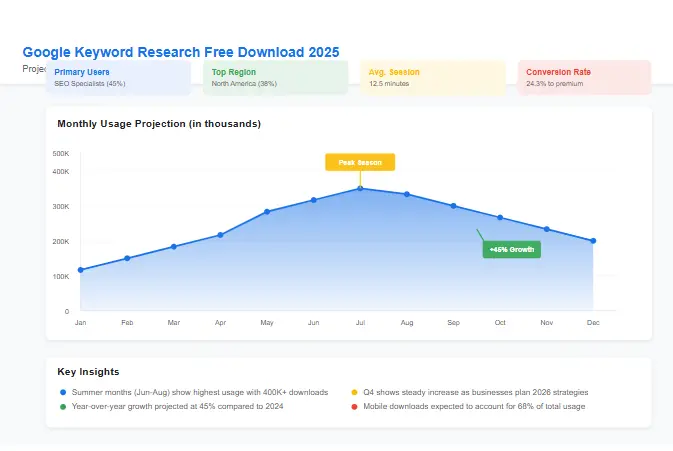Viewport: 673px width, 451px height.
Task: Click the Conversion Rate card
Action: [584, 78]
